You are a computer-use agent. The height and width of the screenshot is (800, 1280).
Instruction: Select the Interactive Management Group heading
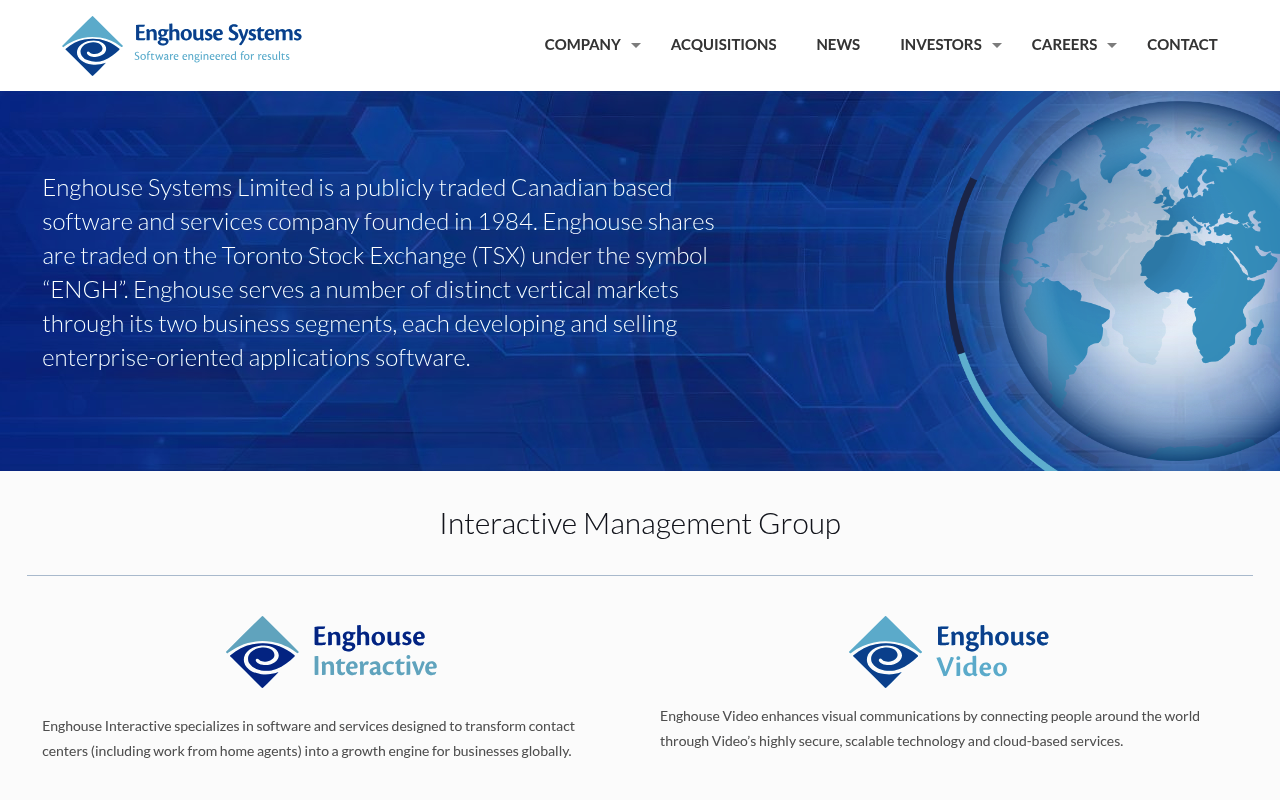640,523
